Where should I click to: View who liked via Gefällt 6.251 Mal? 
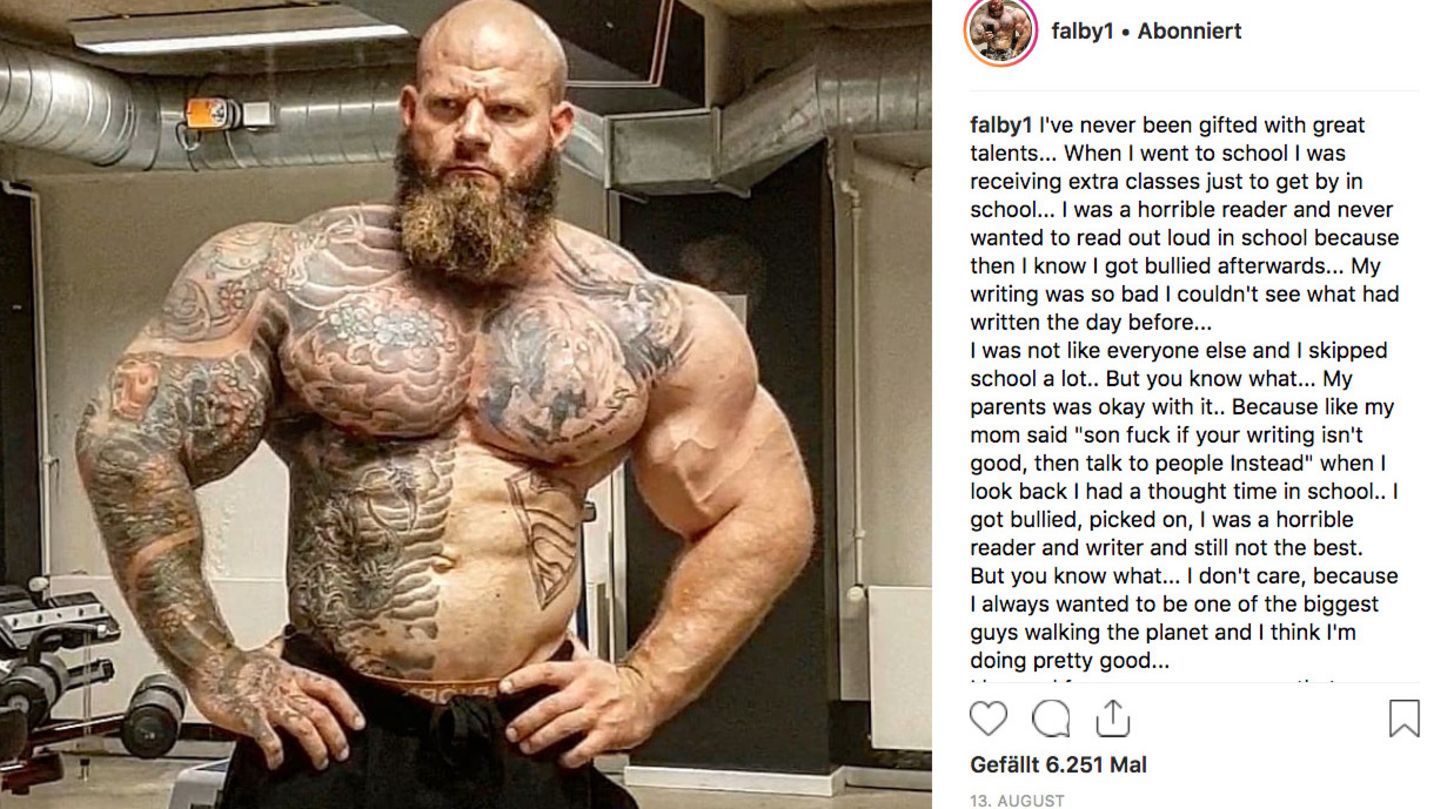pos(1058,765)
